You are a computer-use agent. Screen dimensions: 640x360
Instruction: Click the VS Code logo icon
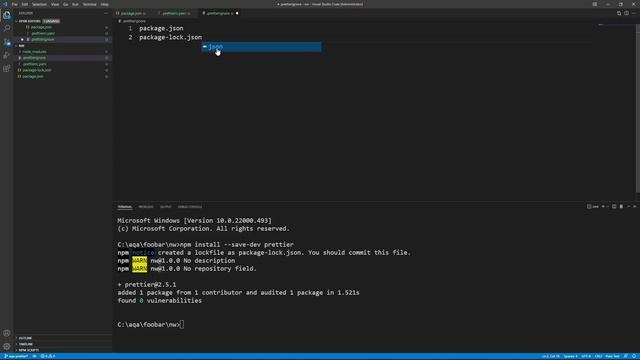point(5,4)
